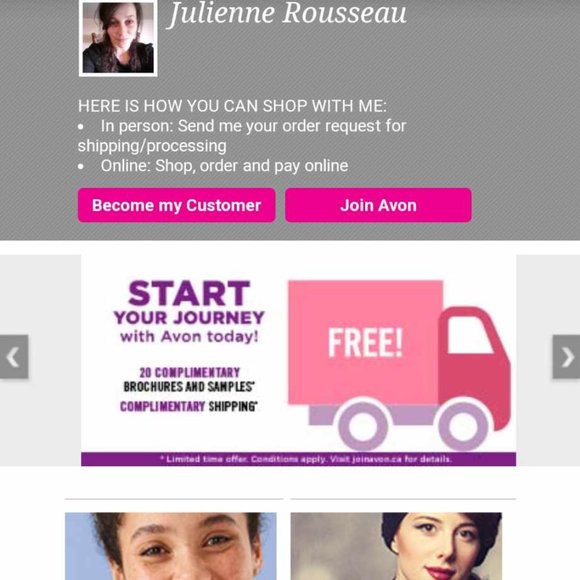Screen dimensions: 580x580
Task: Open Julienne Rousseau's profile photo
Action: (118, 38)
